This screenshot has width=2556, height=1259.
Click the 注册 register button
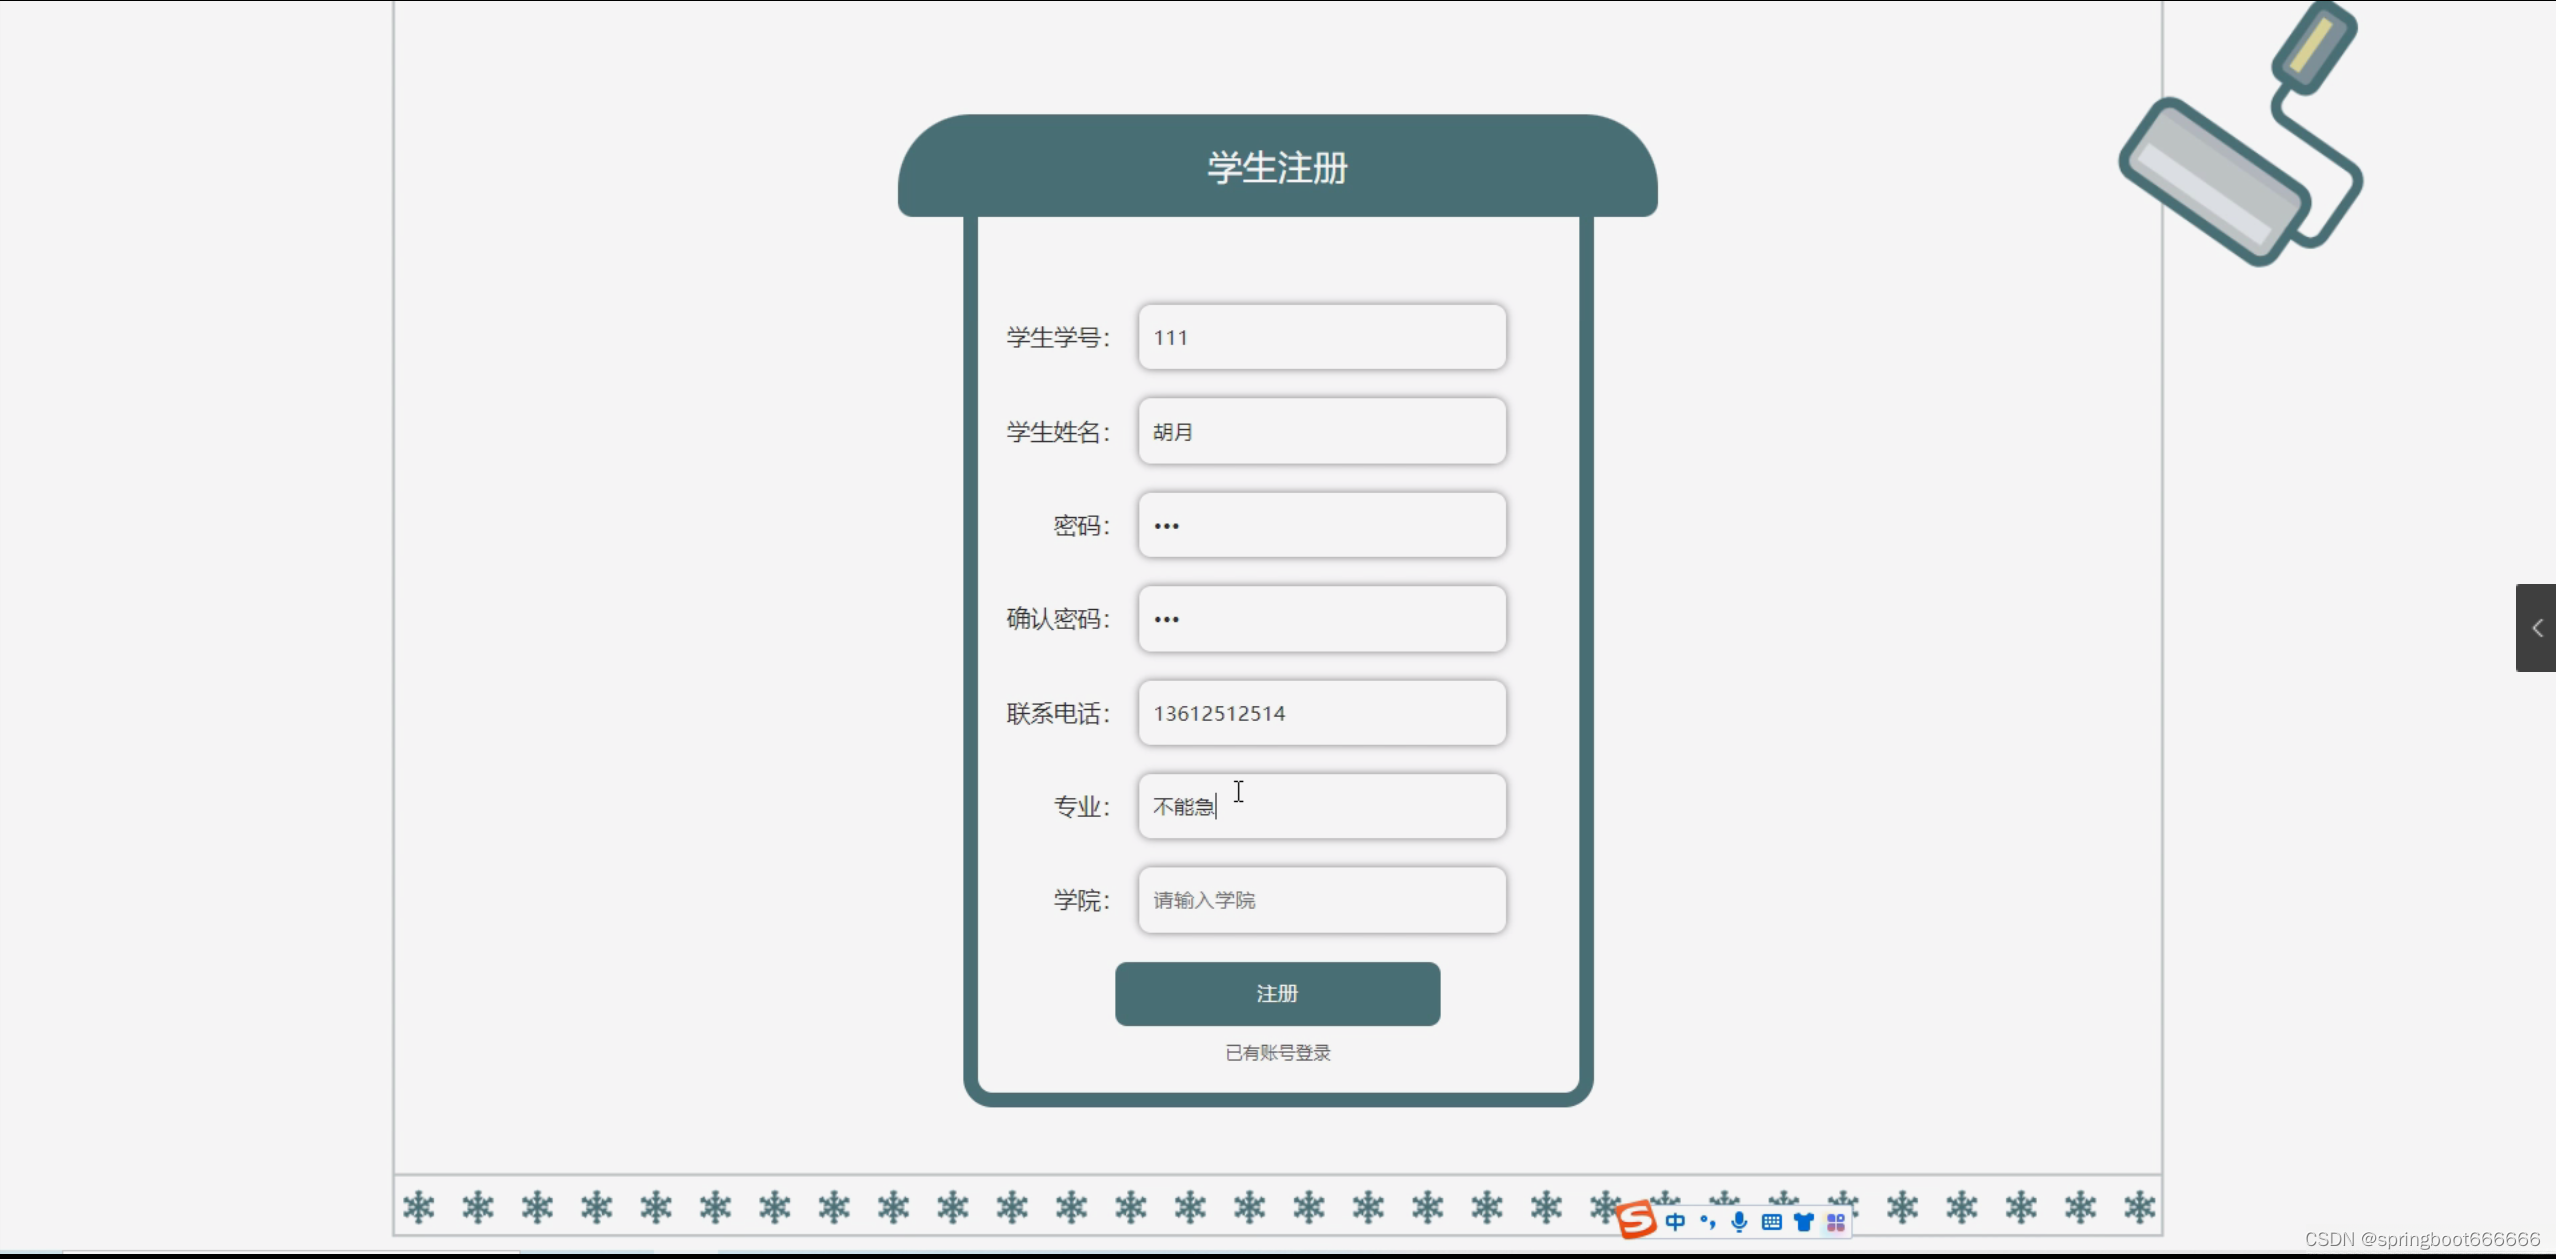pos(1277,993)
